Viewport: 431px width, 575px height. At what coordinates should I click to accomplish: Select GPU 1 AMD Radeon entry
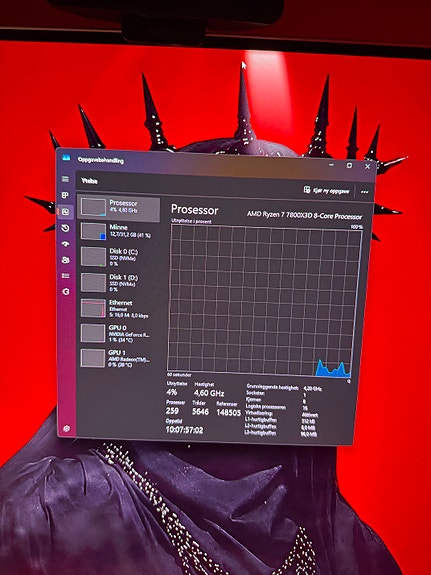click(x=119, y=358)
